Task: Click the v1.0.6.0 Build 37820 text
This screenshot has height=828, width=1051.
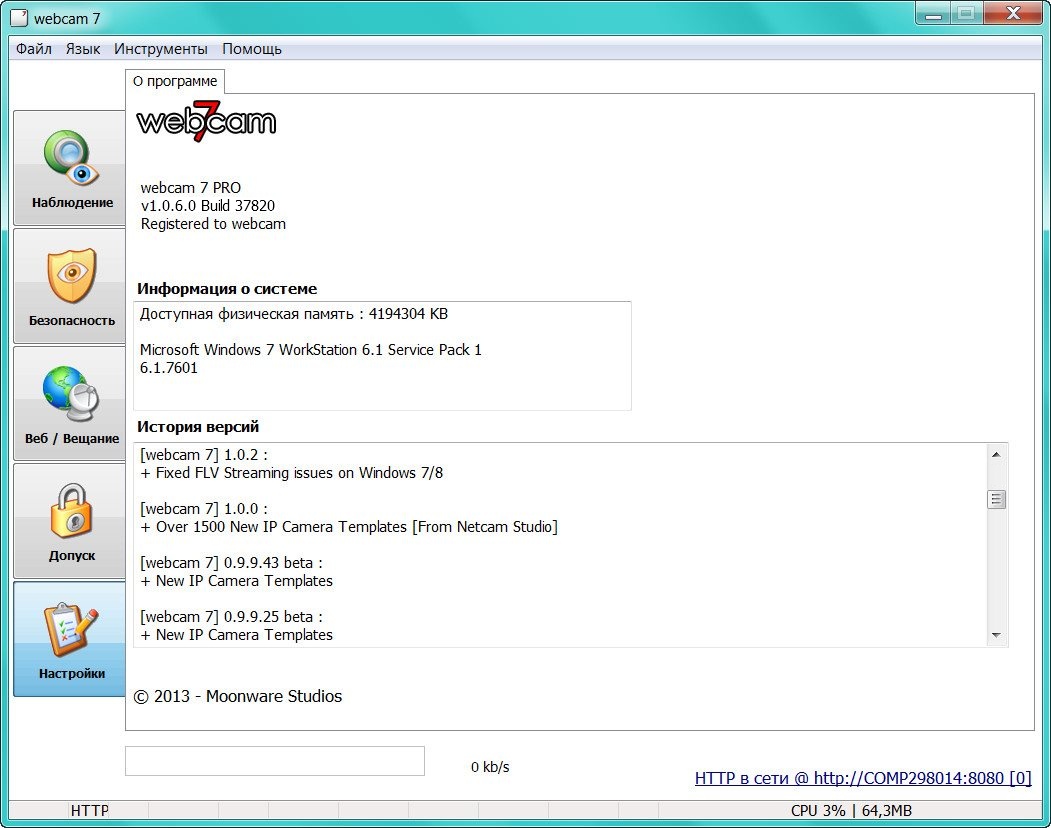Action: (208, 206)
